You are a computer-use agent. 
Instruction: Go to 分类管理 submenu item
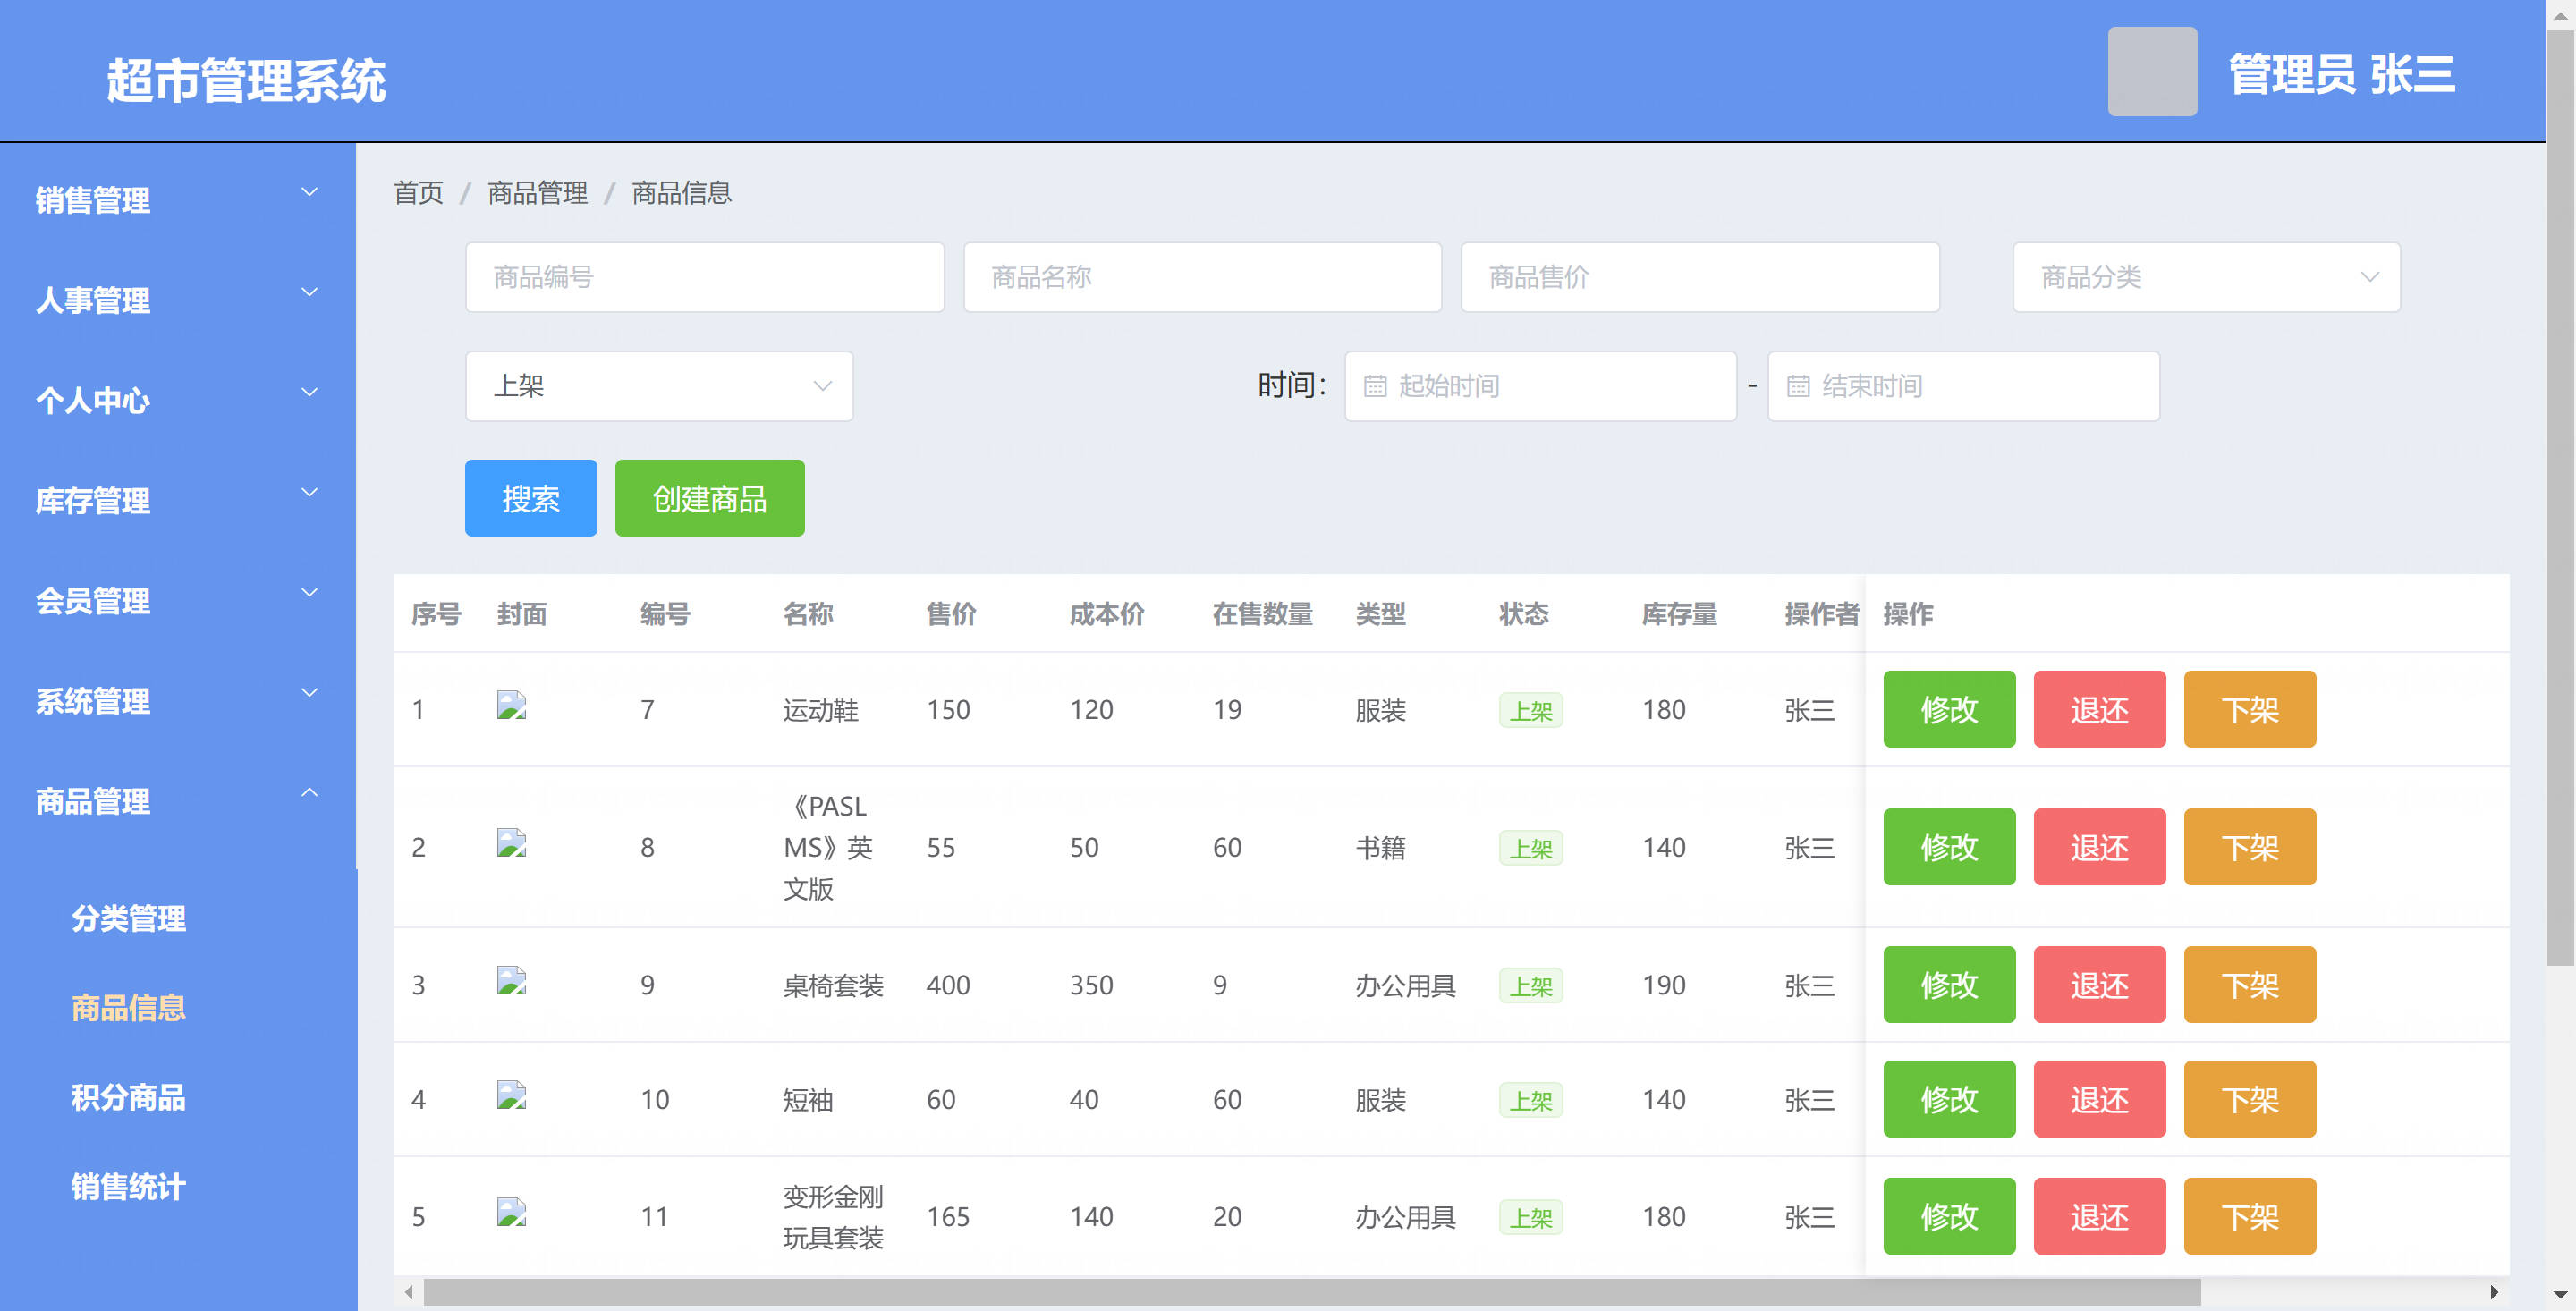point(128,917)
